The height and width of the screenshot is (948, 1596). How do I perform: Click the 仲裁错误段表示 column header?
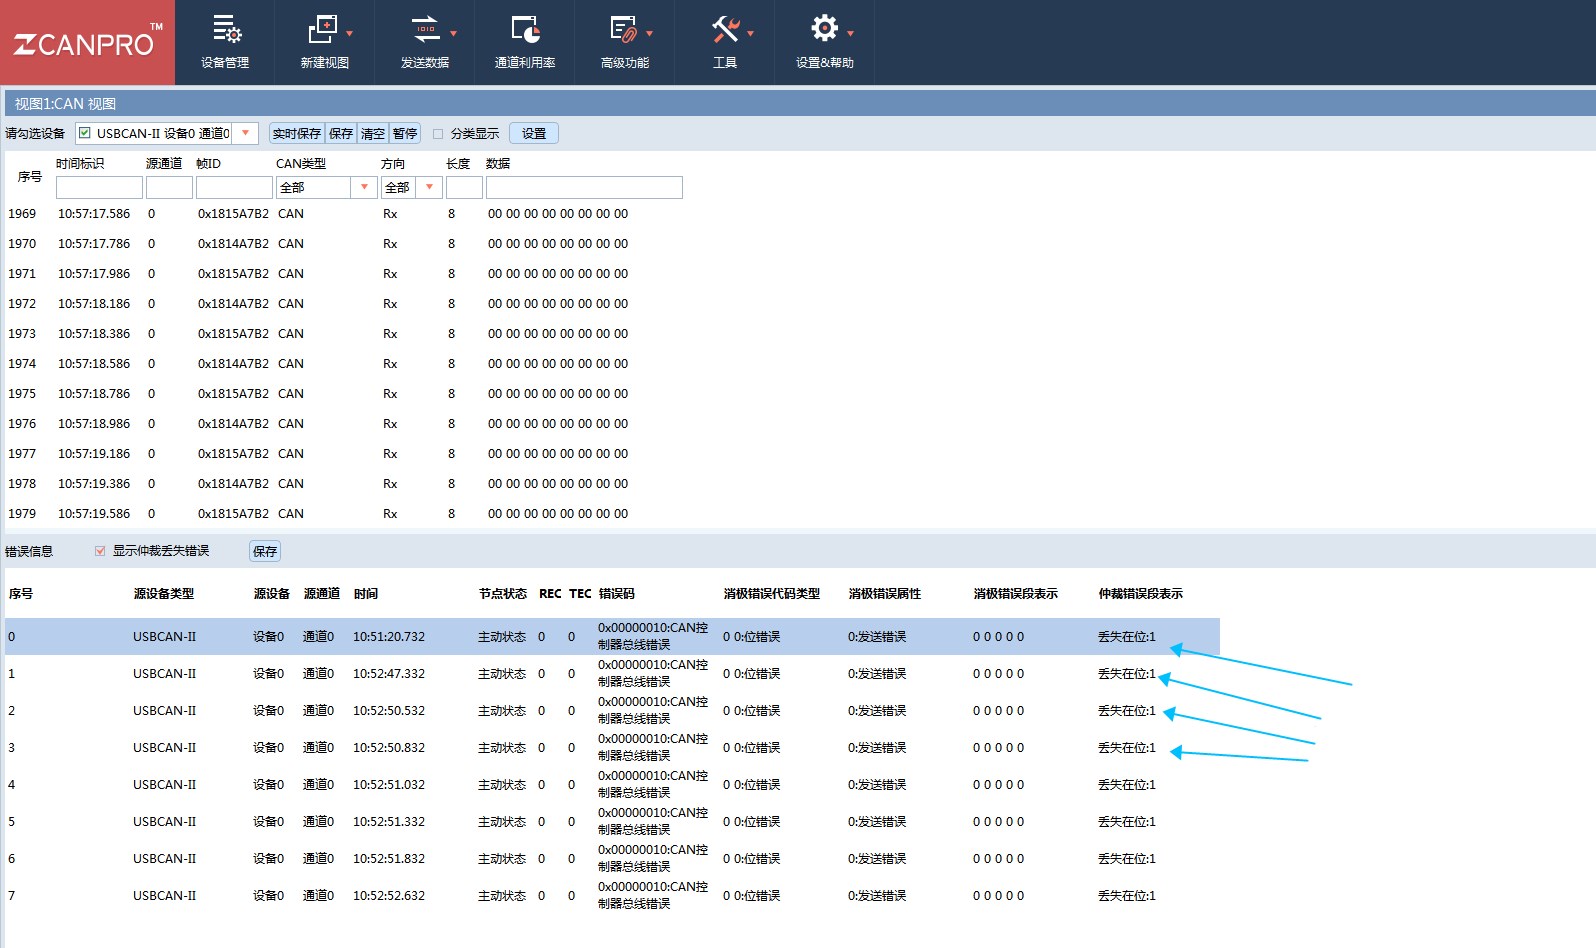[1141, 594]
